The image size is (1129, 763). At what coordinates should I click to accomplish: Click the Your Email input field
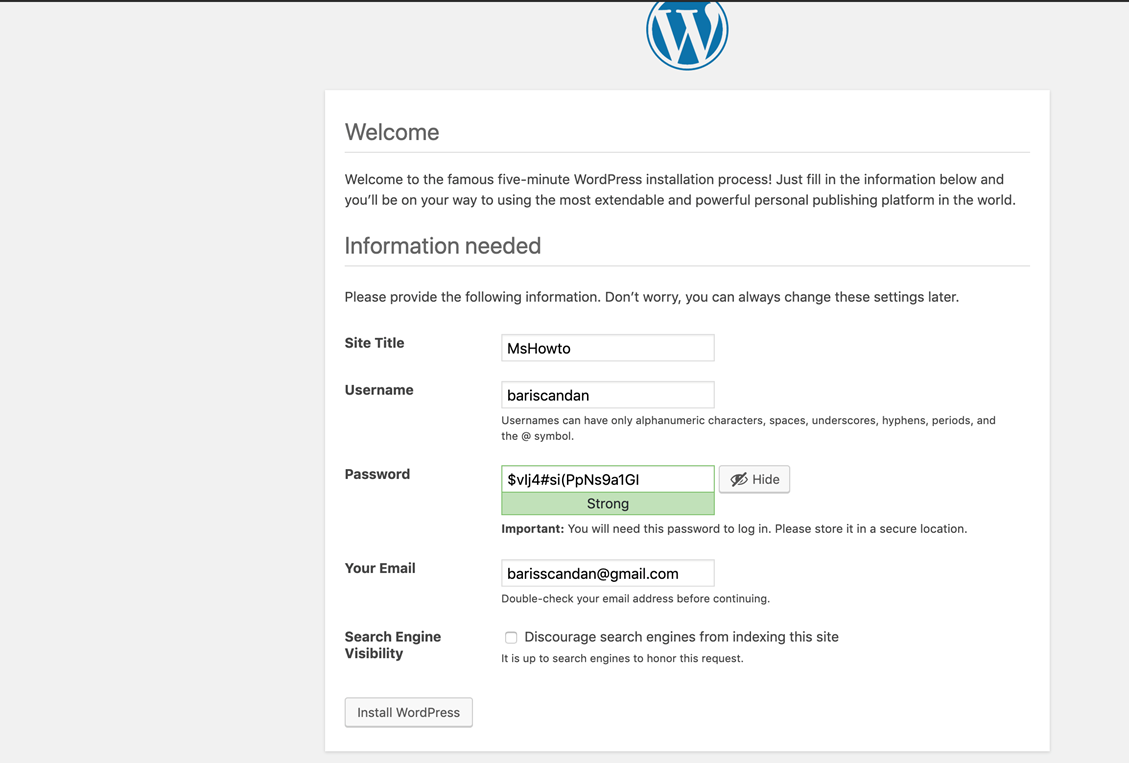[608, 574]
